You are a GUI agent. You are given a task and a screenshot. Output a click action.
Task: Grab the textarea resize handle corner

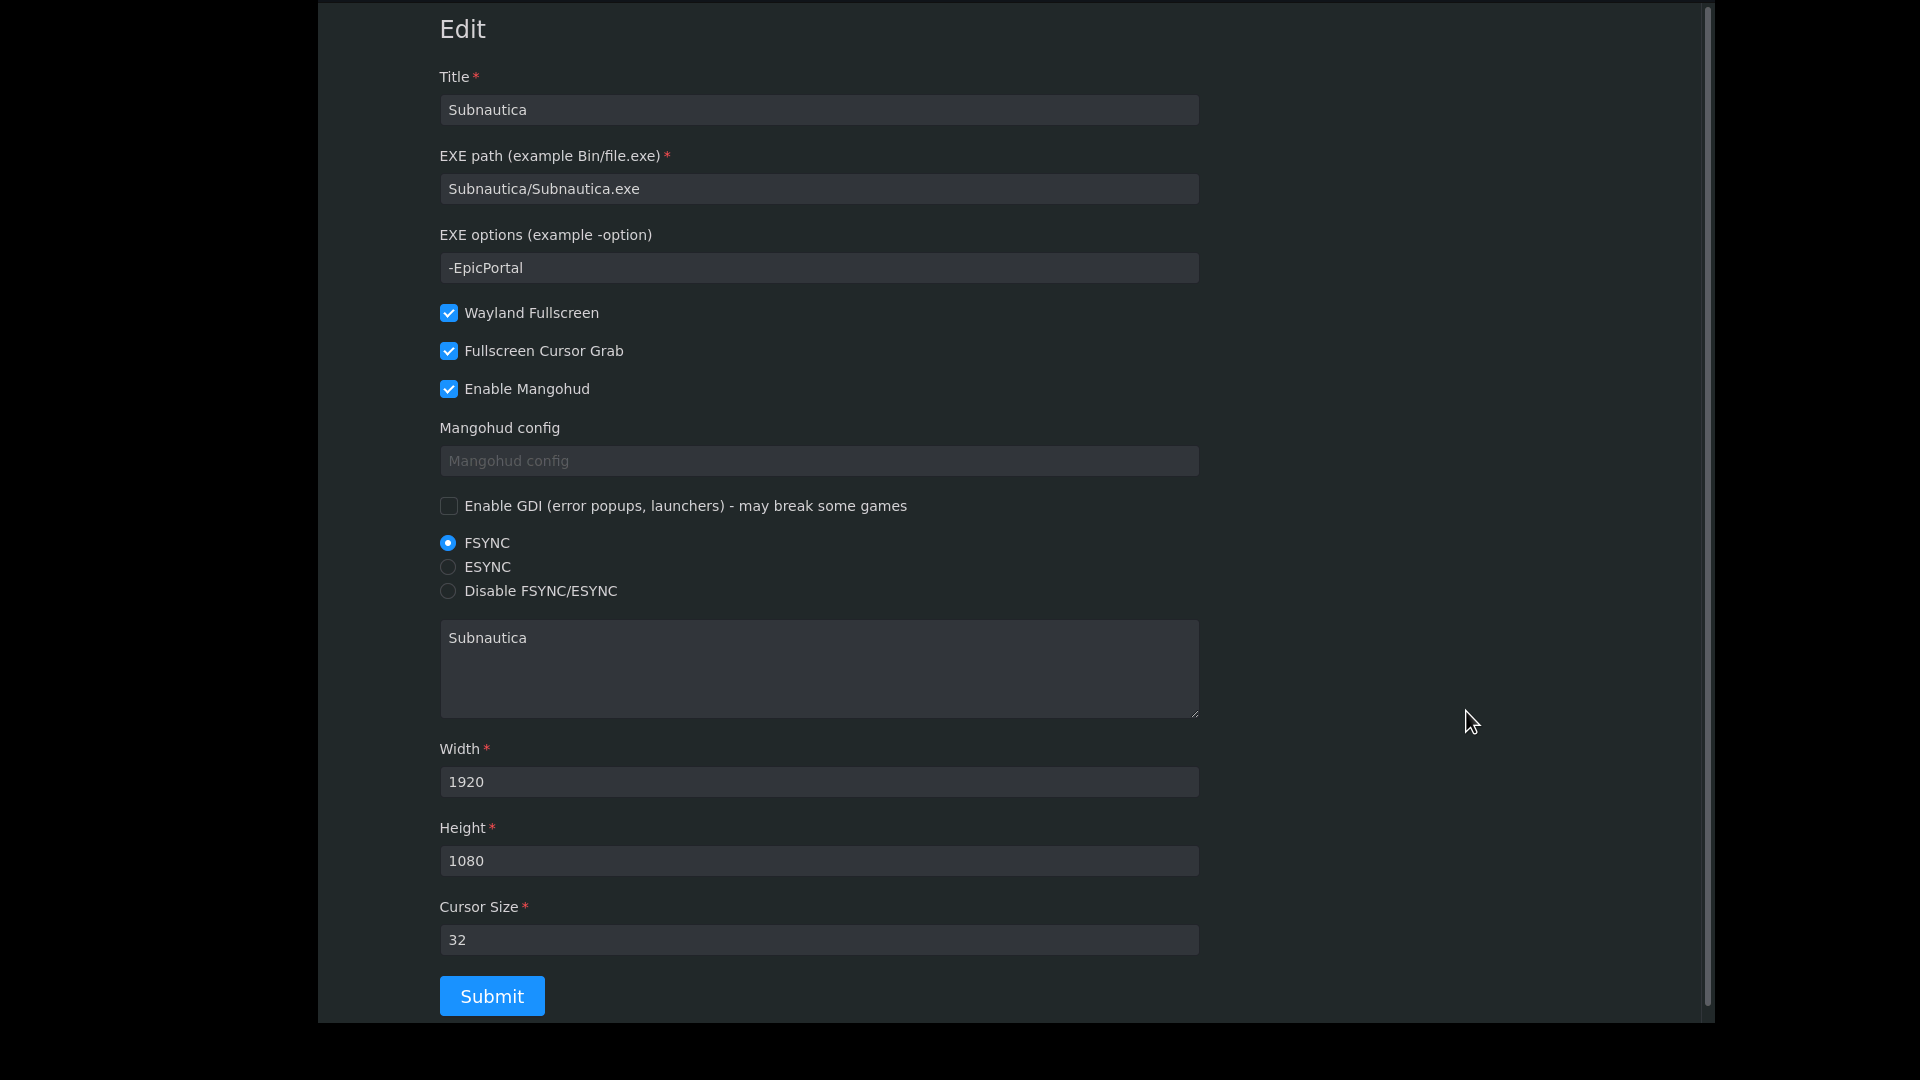pyautogui.click(x=1194, y=713)
